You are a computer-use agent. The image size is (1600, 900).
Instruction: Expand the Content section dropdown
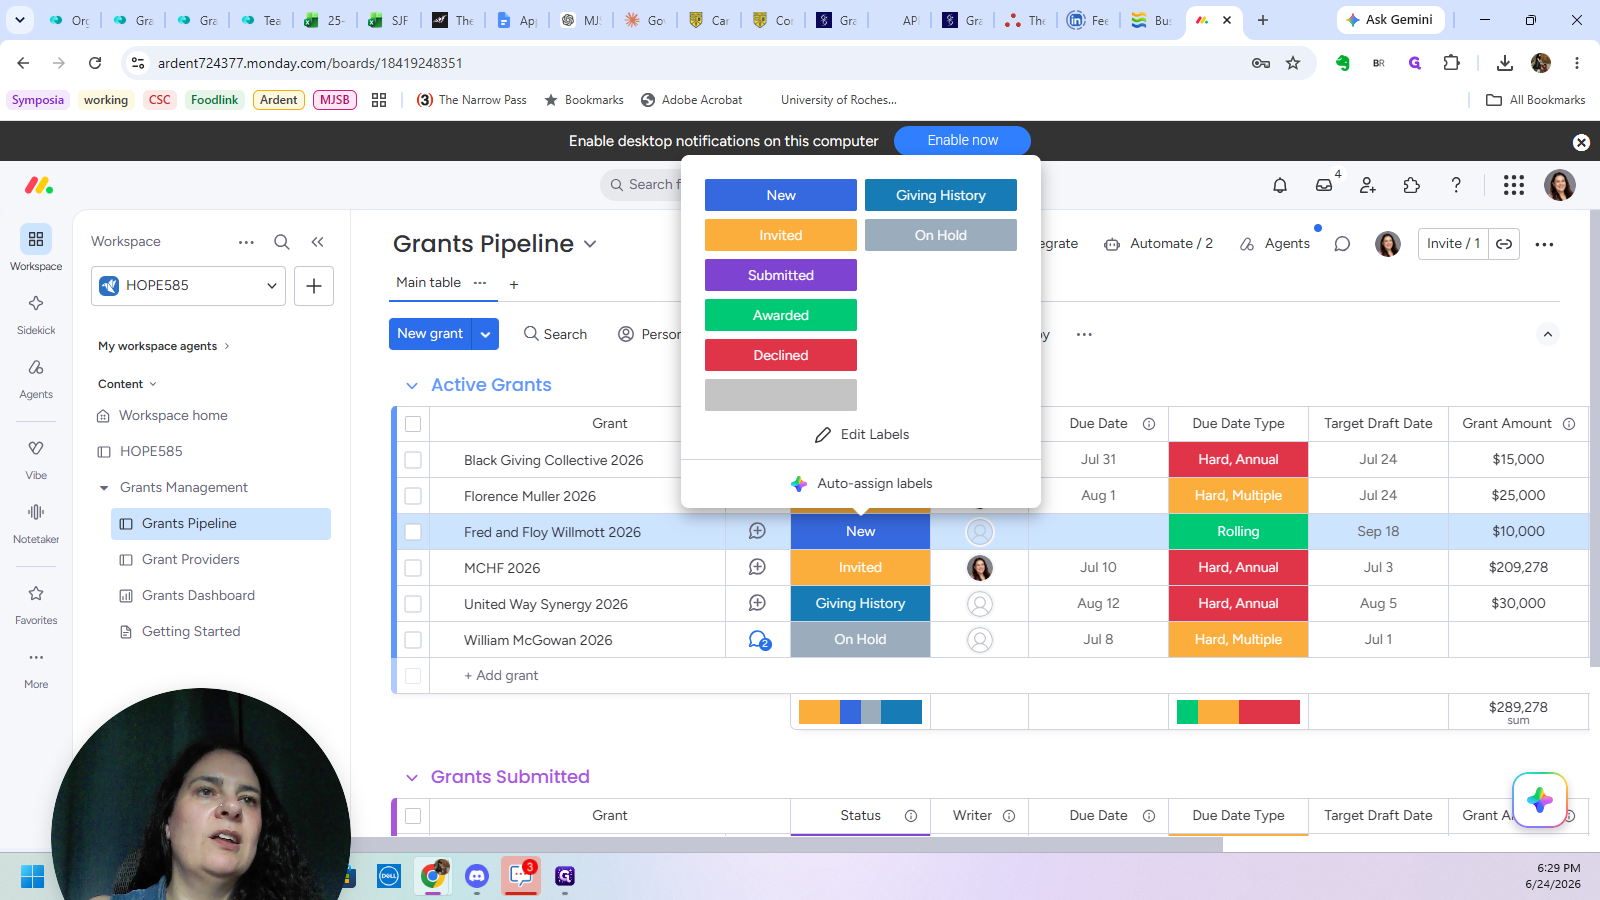pos(153,384)
